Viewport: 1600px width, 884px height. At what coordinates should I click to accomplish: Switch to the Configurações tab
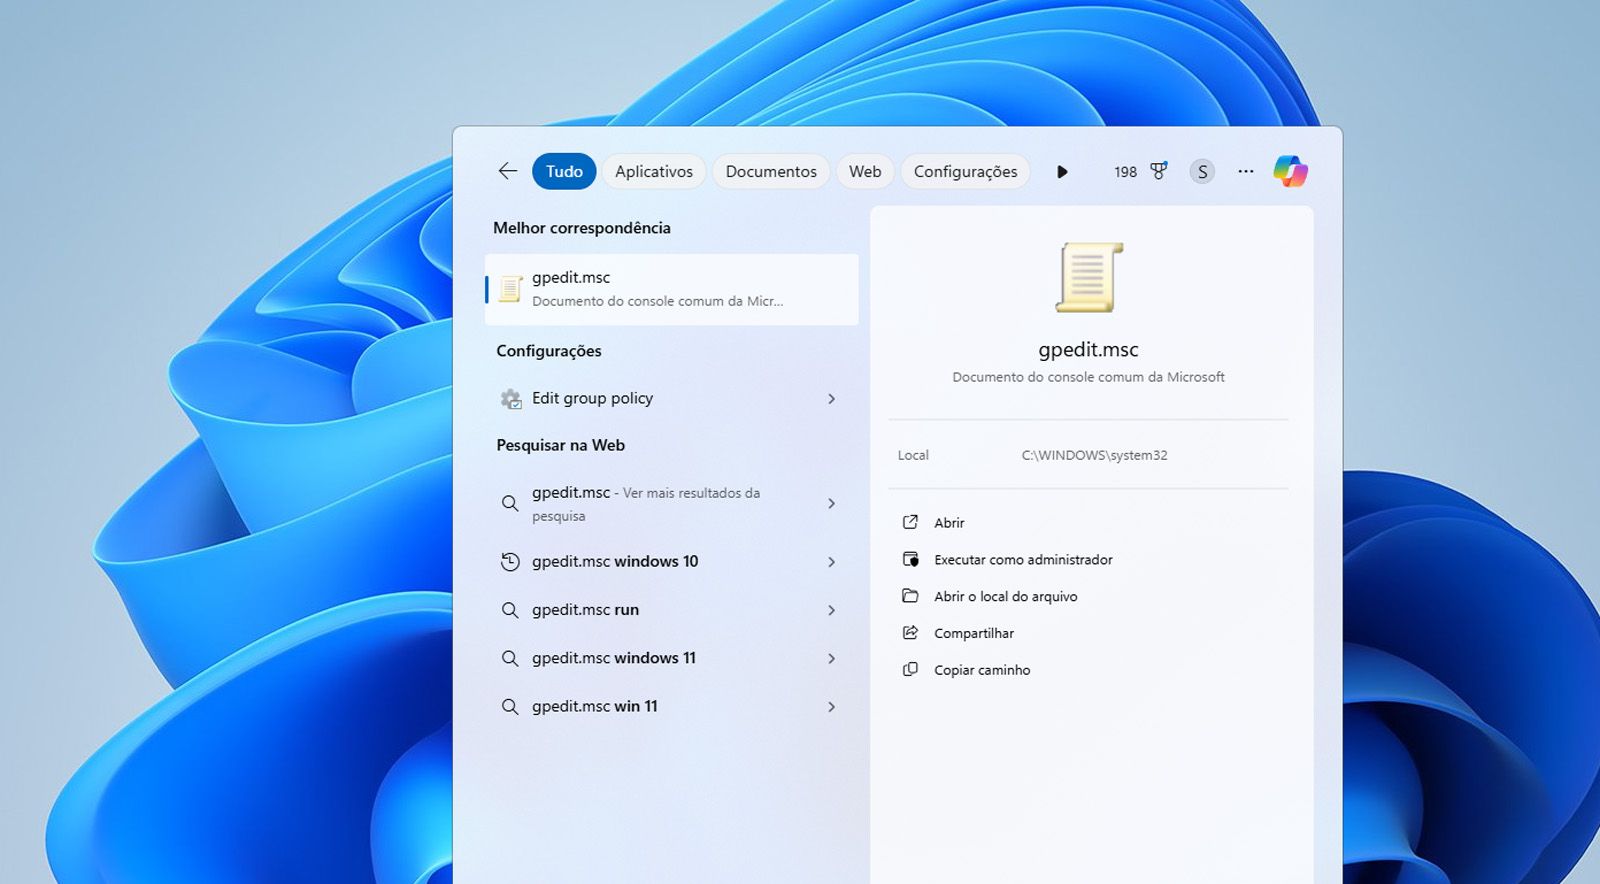pyautogui.click(x=966, y=171)
